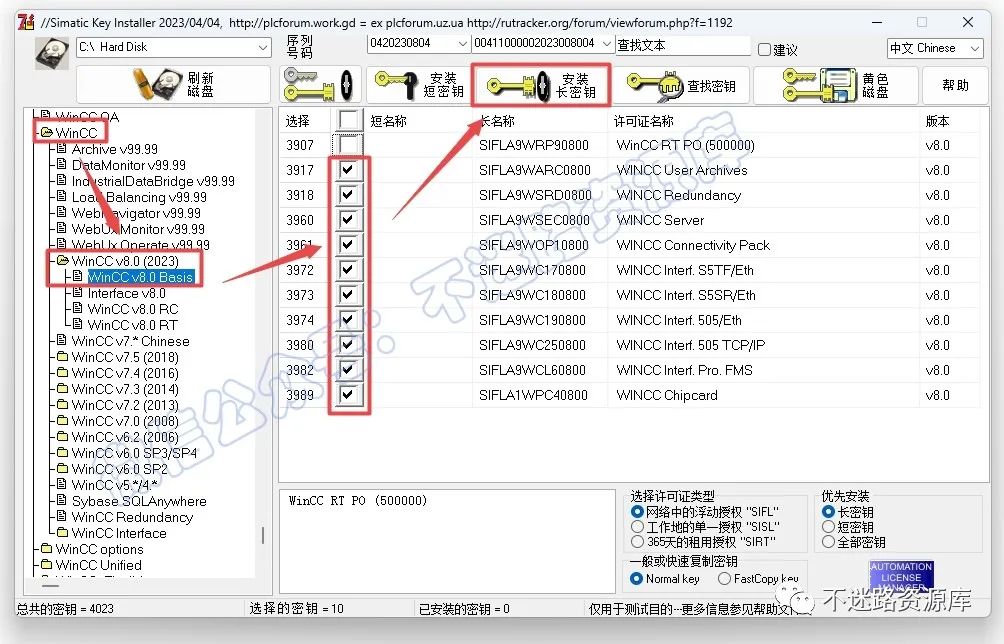Select WinCC v7.* Chinese tree item

pyautogui.click(x=130, y=341)
